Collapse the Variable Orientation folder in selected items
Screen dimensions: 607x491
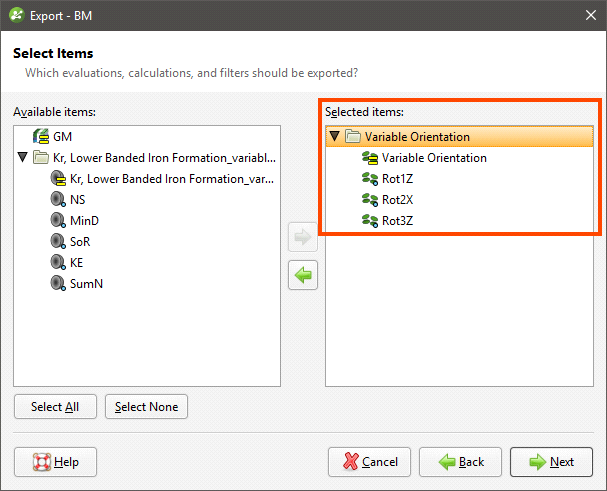point(334,136)
